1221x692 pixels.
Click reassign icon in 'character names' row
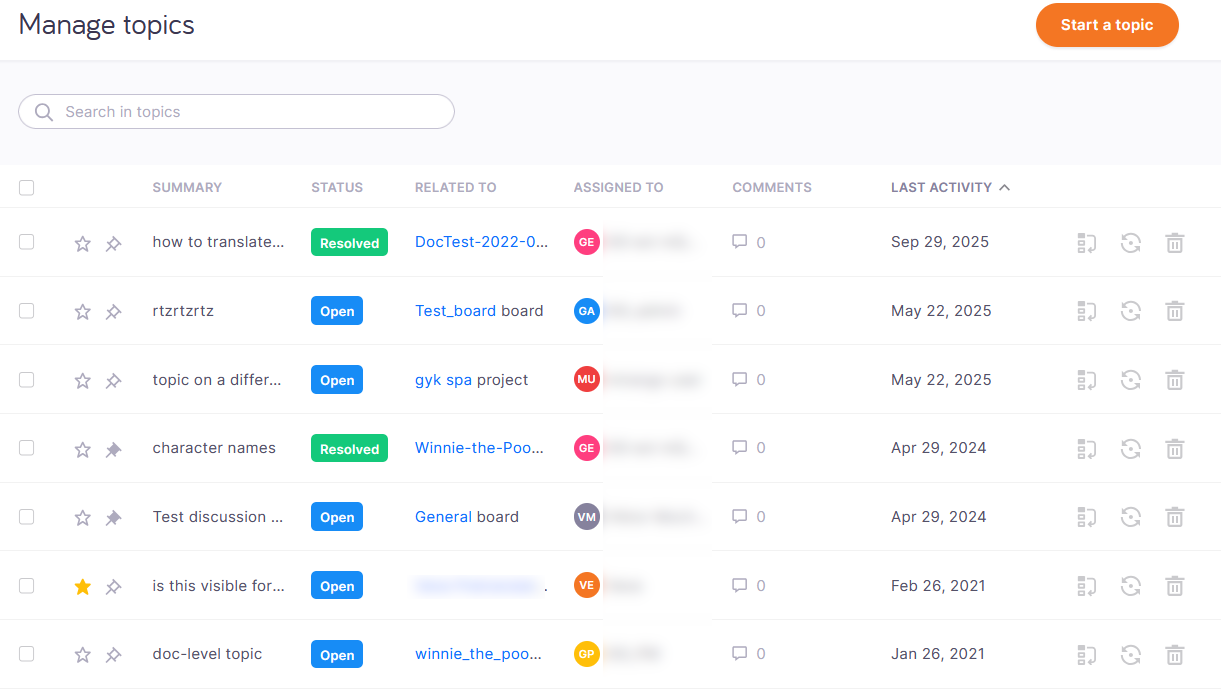coord(1087,449)
